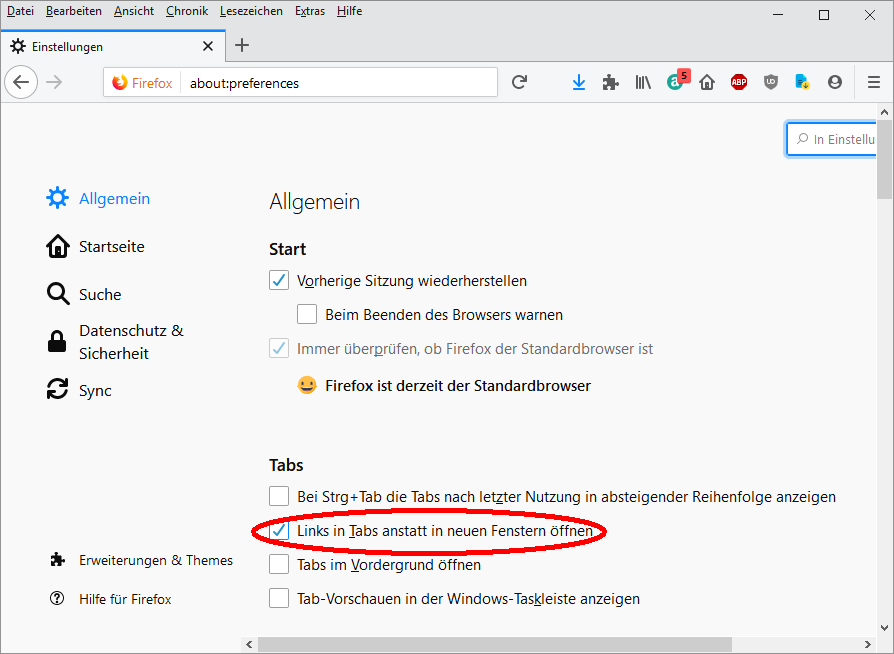
Task: Click the Tabs section heading
Action: [x=286, y=465]
